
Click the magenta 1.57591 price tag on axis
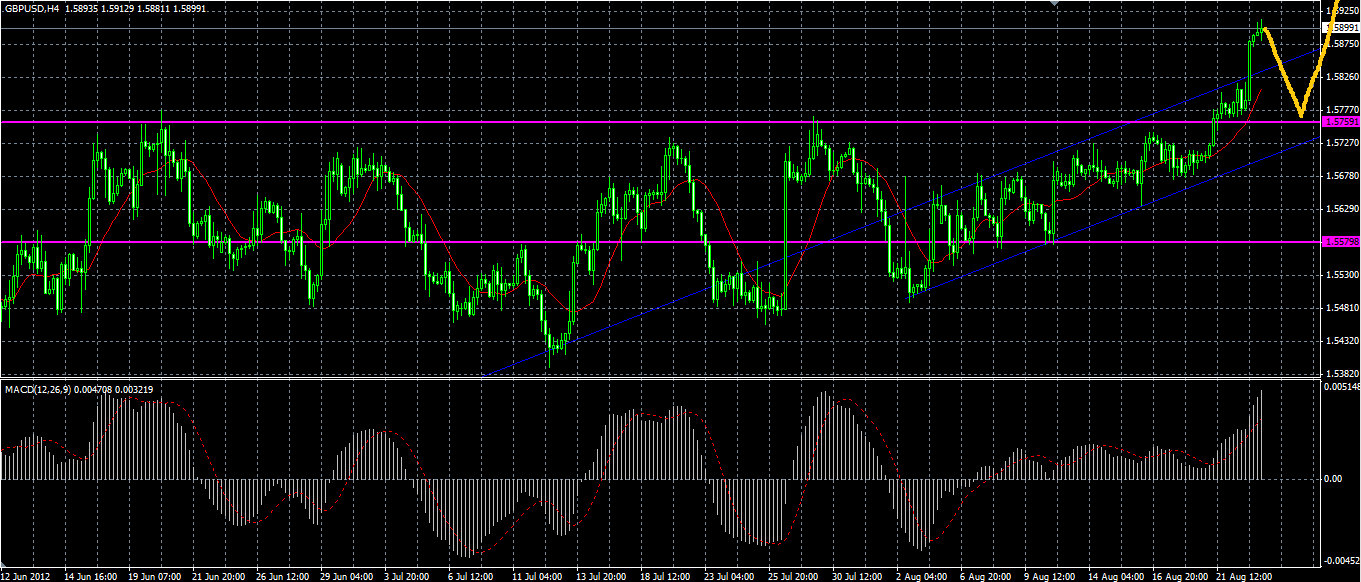pos(1340,122)
